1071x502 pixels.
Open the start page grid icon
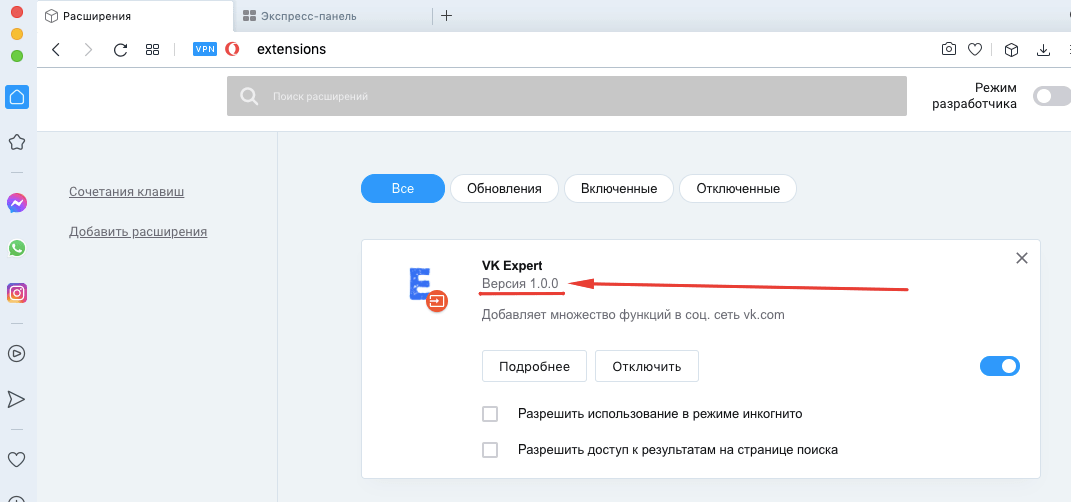point(152,49)
